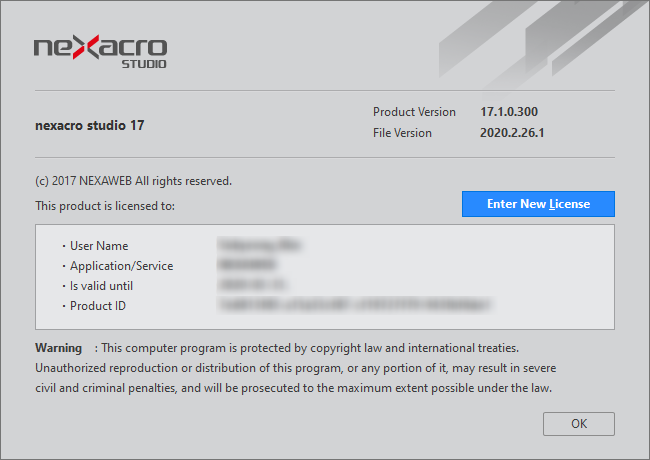Click the nexacro STUDIO logo

tap(100, 51)
